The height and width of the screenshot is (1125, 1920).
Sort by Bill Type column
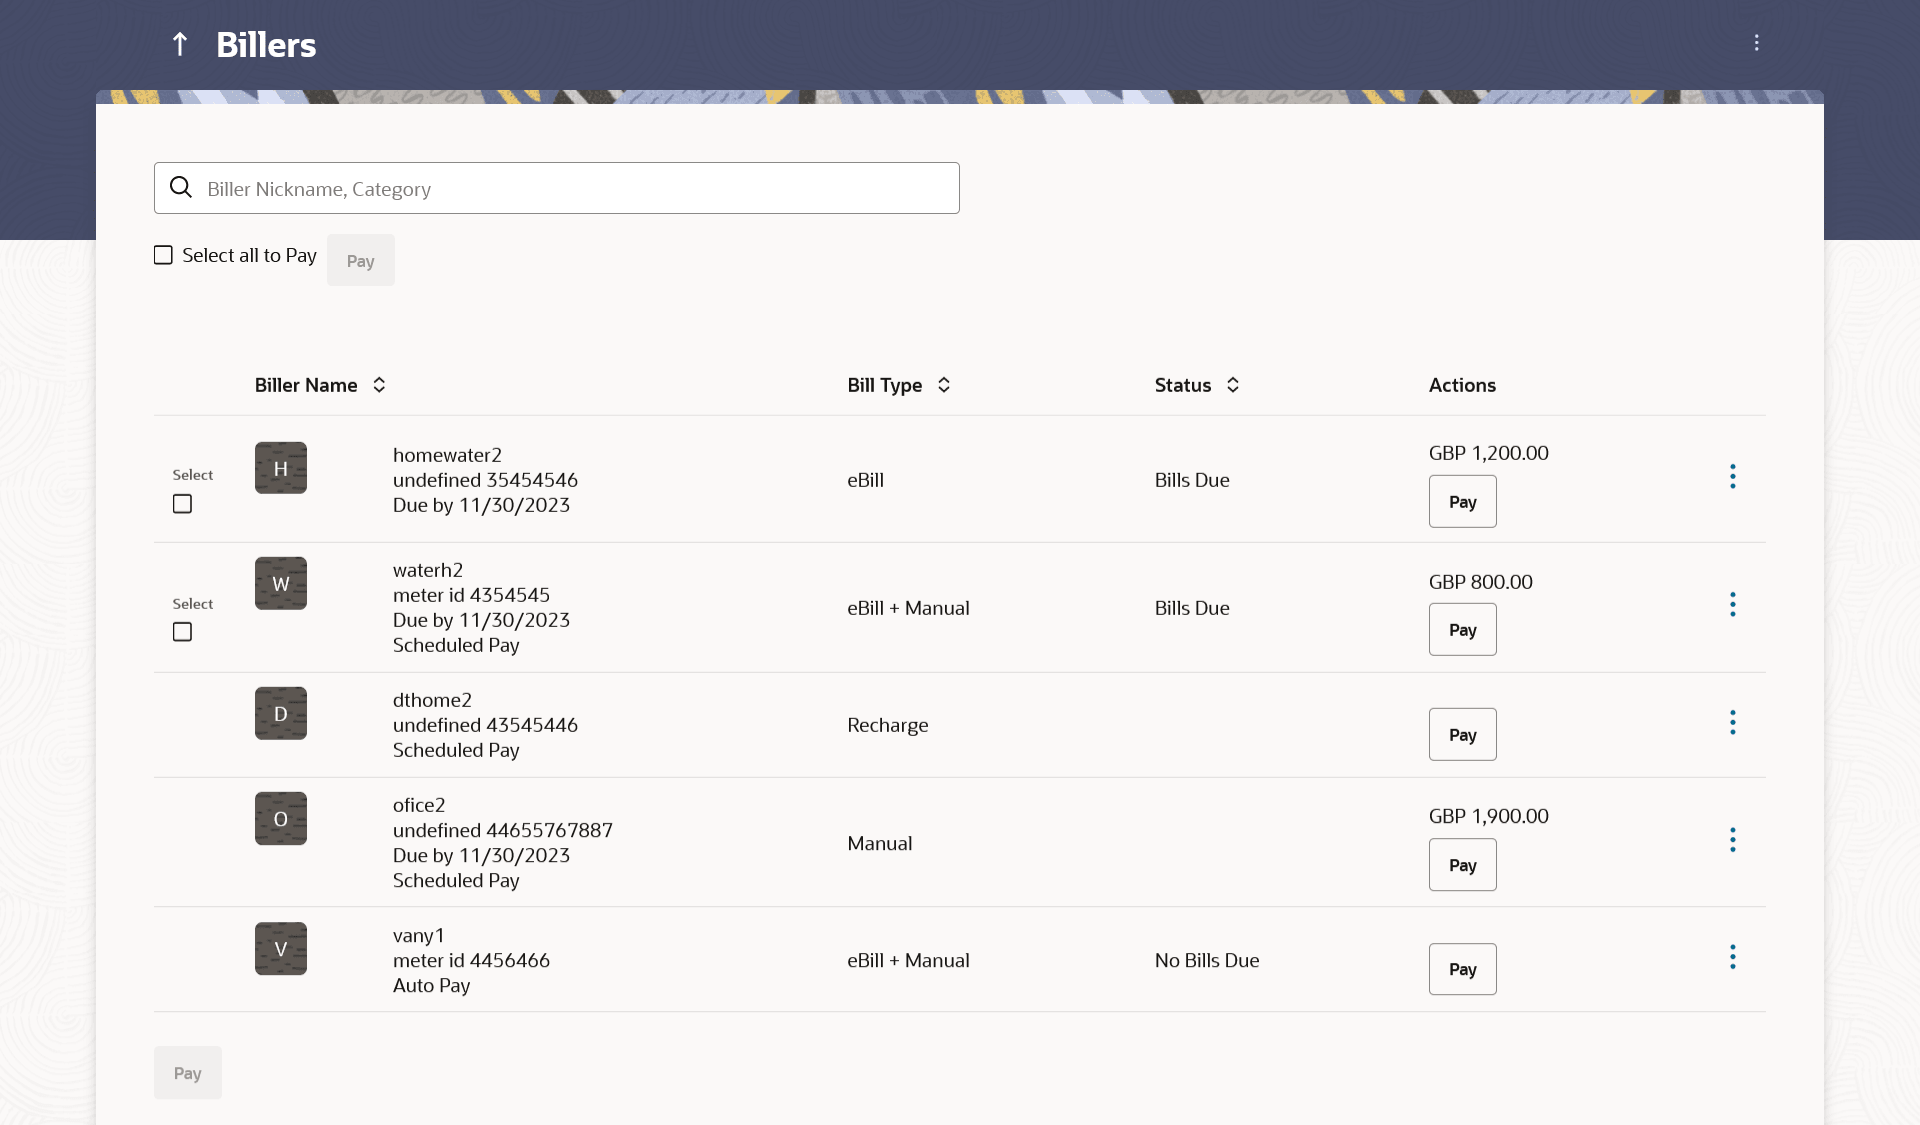[943, 385]
